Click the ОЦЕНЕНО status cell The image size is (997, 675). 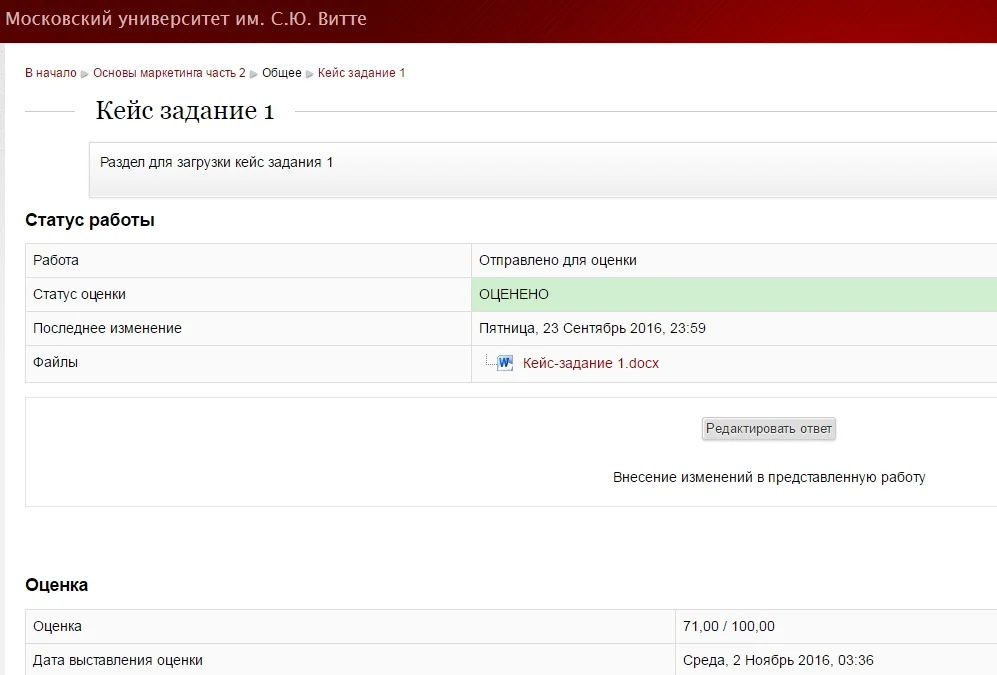pos(734,294)
